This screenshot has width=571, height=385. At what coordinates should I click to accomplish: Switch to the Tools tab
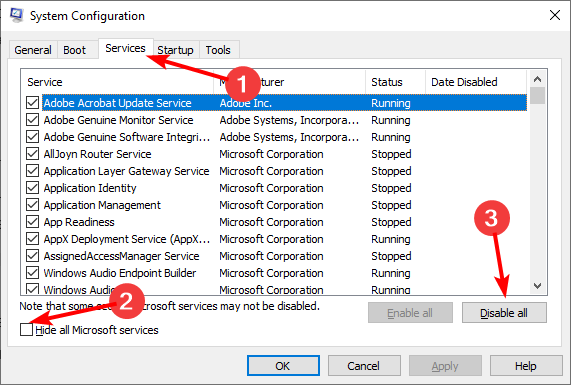tap(218, 50)
